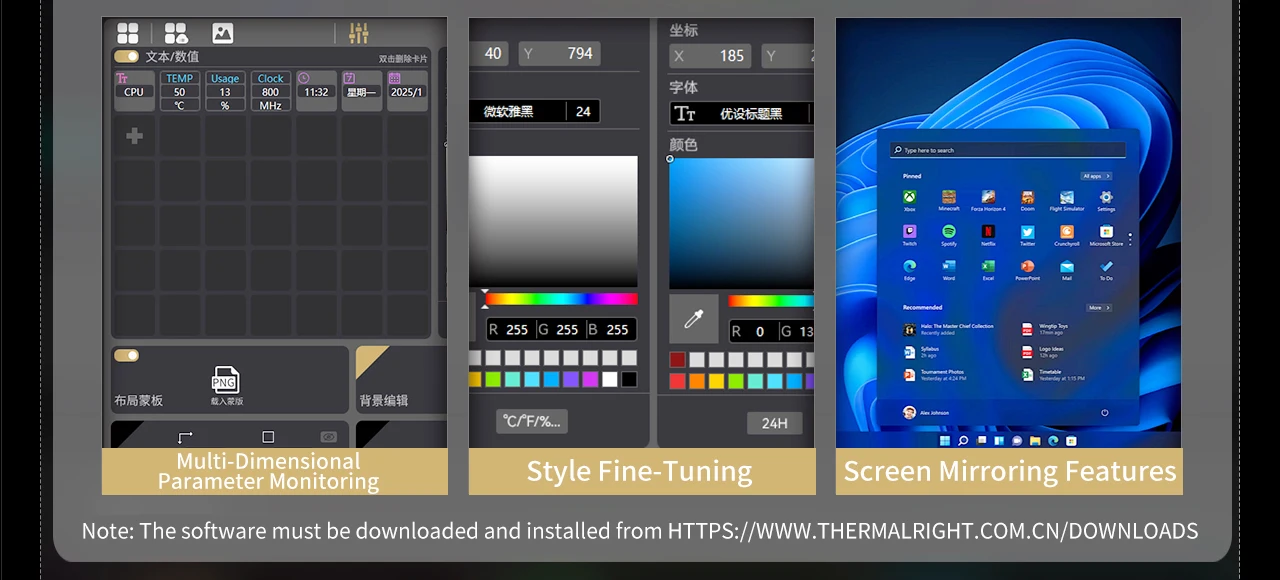Load a PNG mask file icon
This screenshot has width=1280, height=580.
pyautogui.click(x=226, y=381)
